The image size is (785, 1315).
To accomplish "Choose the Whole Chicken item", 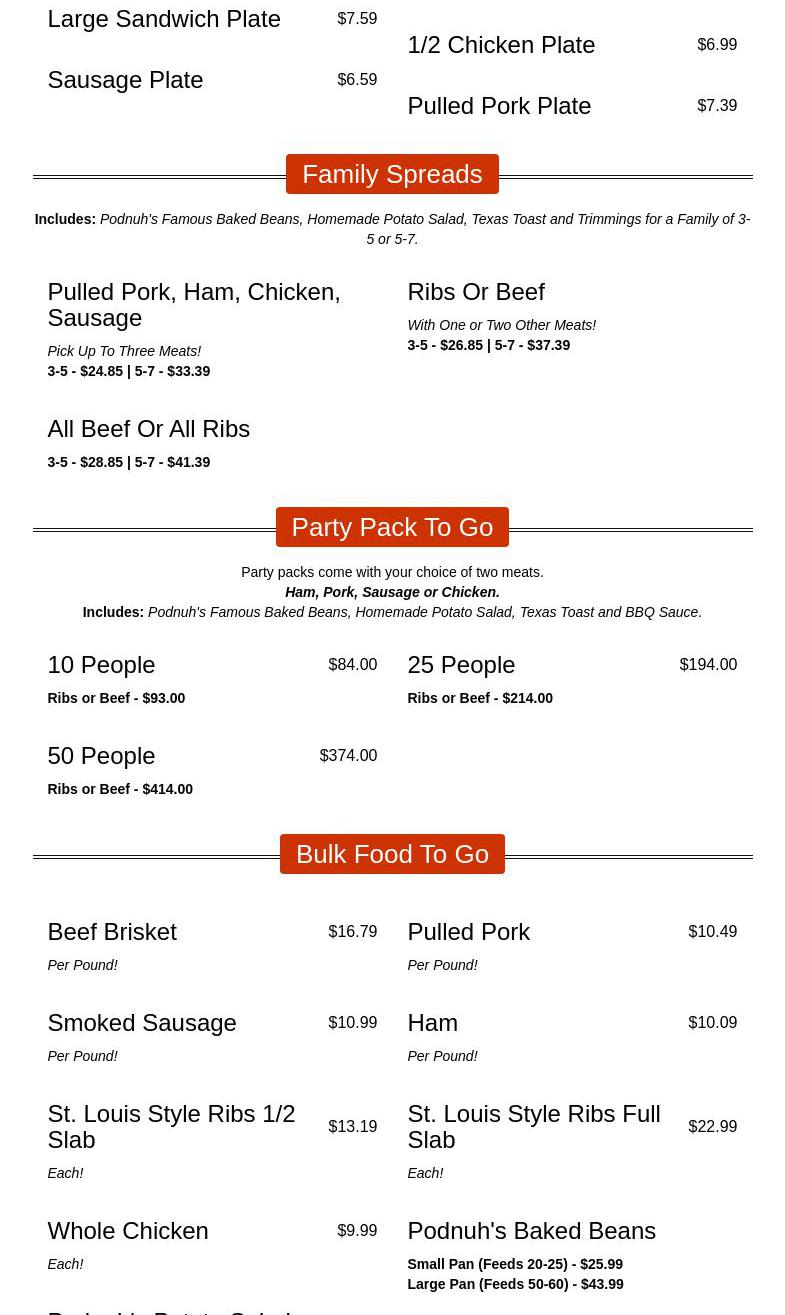I will (128, 1231).
